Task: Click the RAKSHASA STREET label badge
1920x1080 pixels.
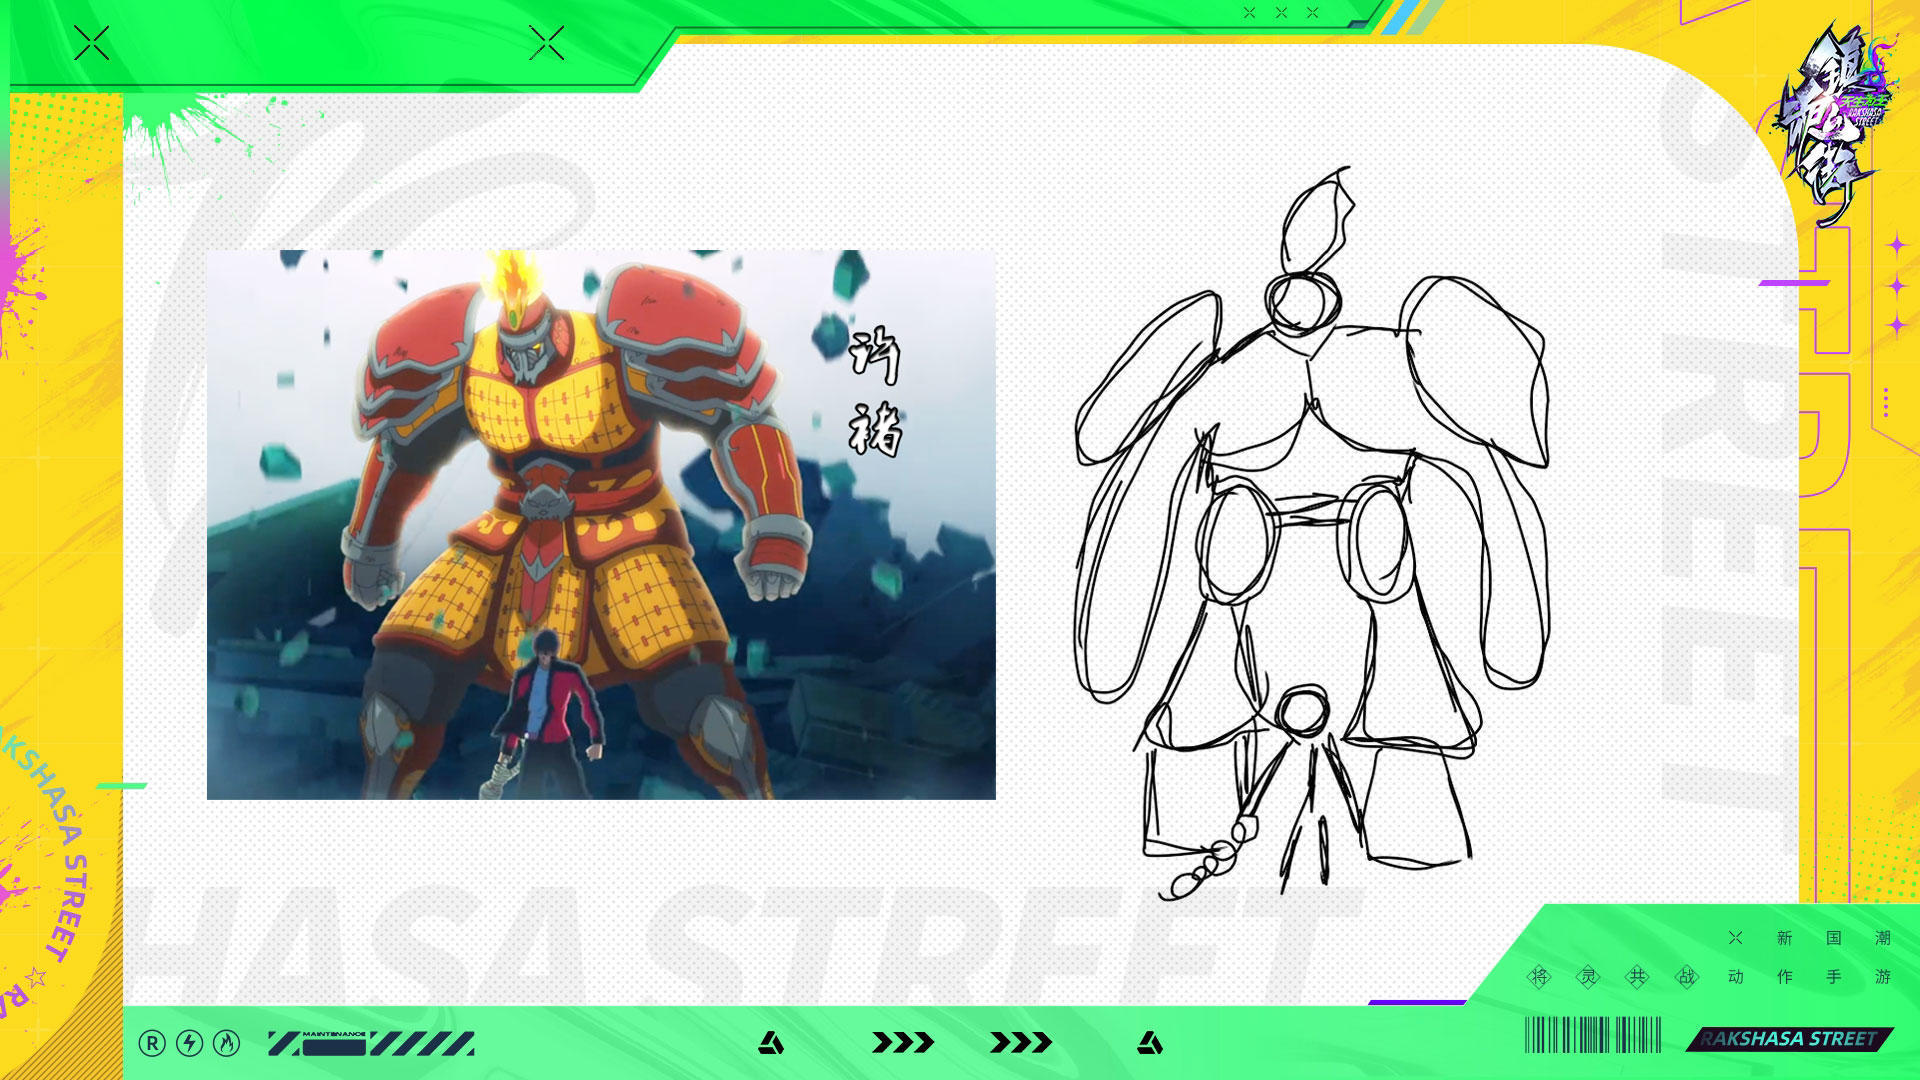Action: coord(1789,1039)
